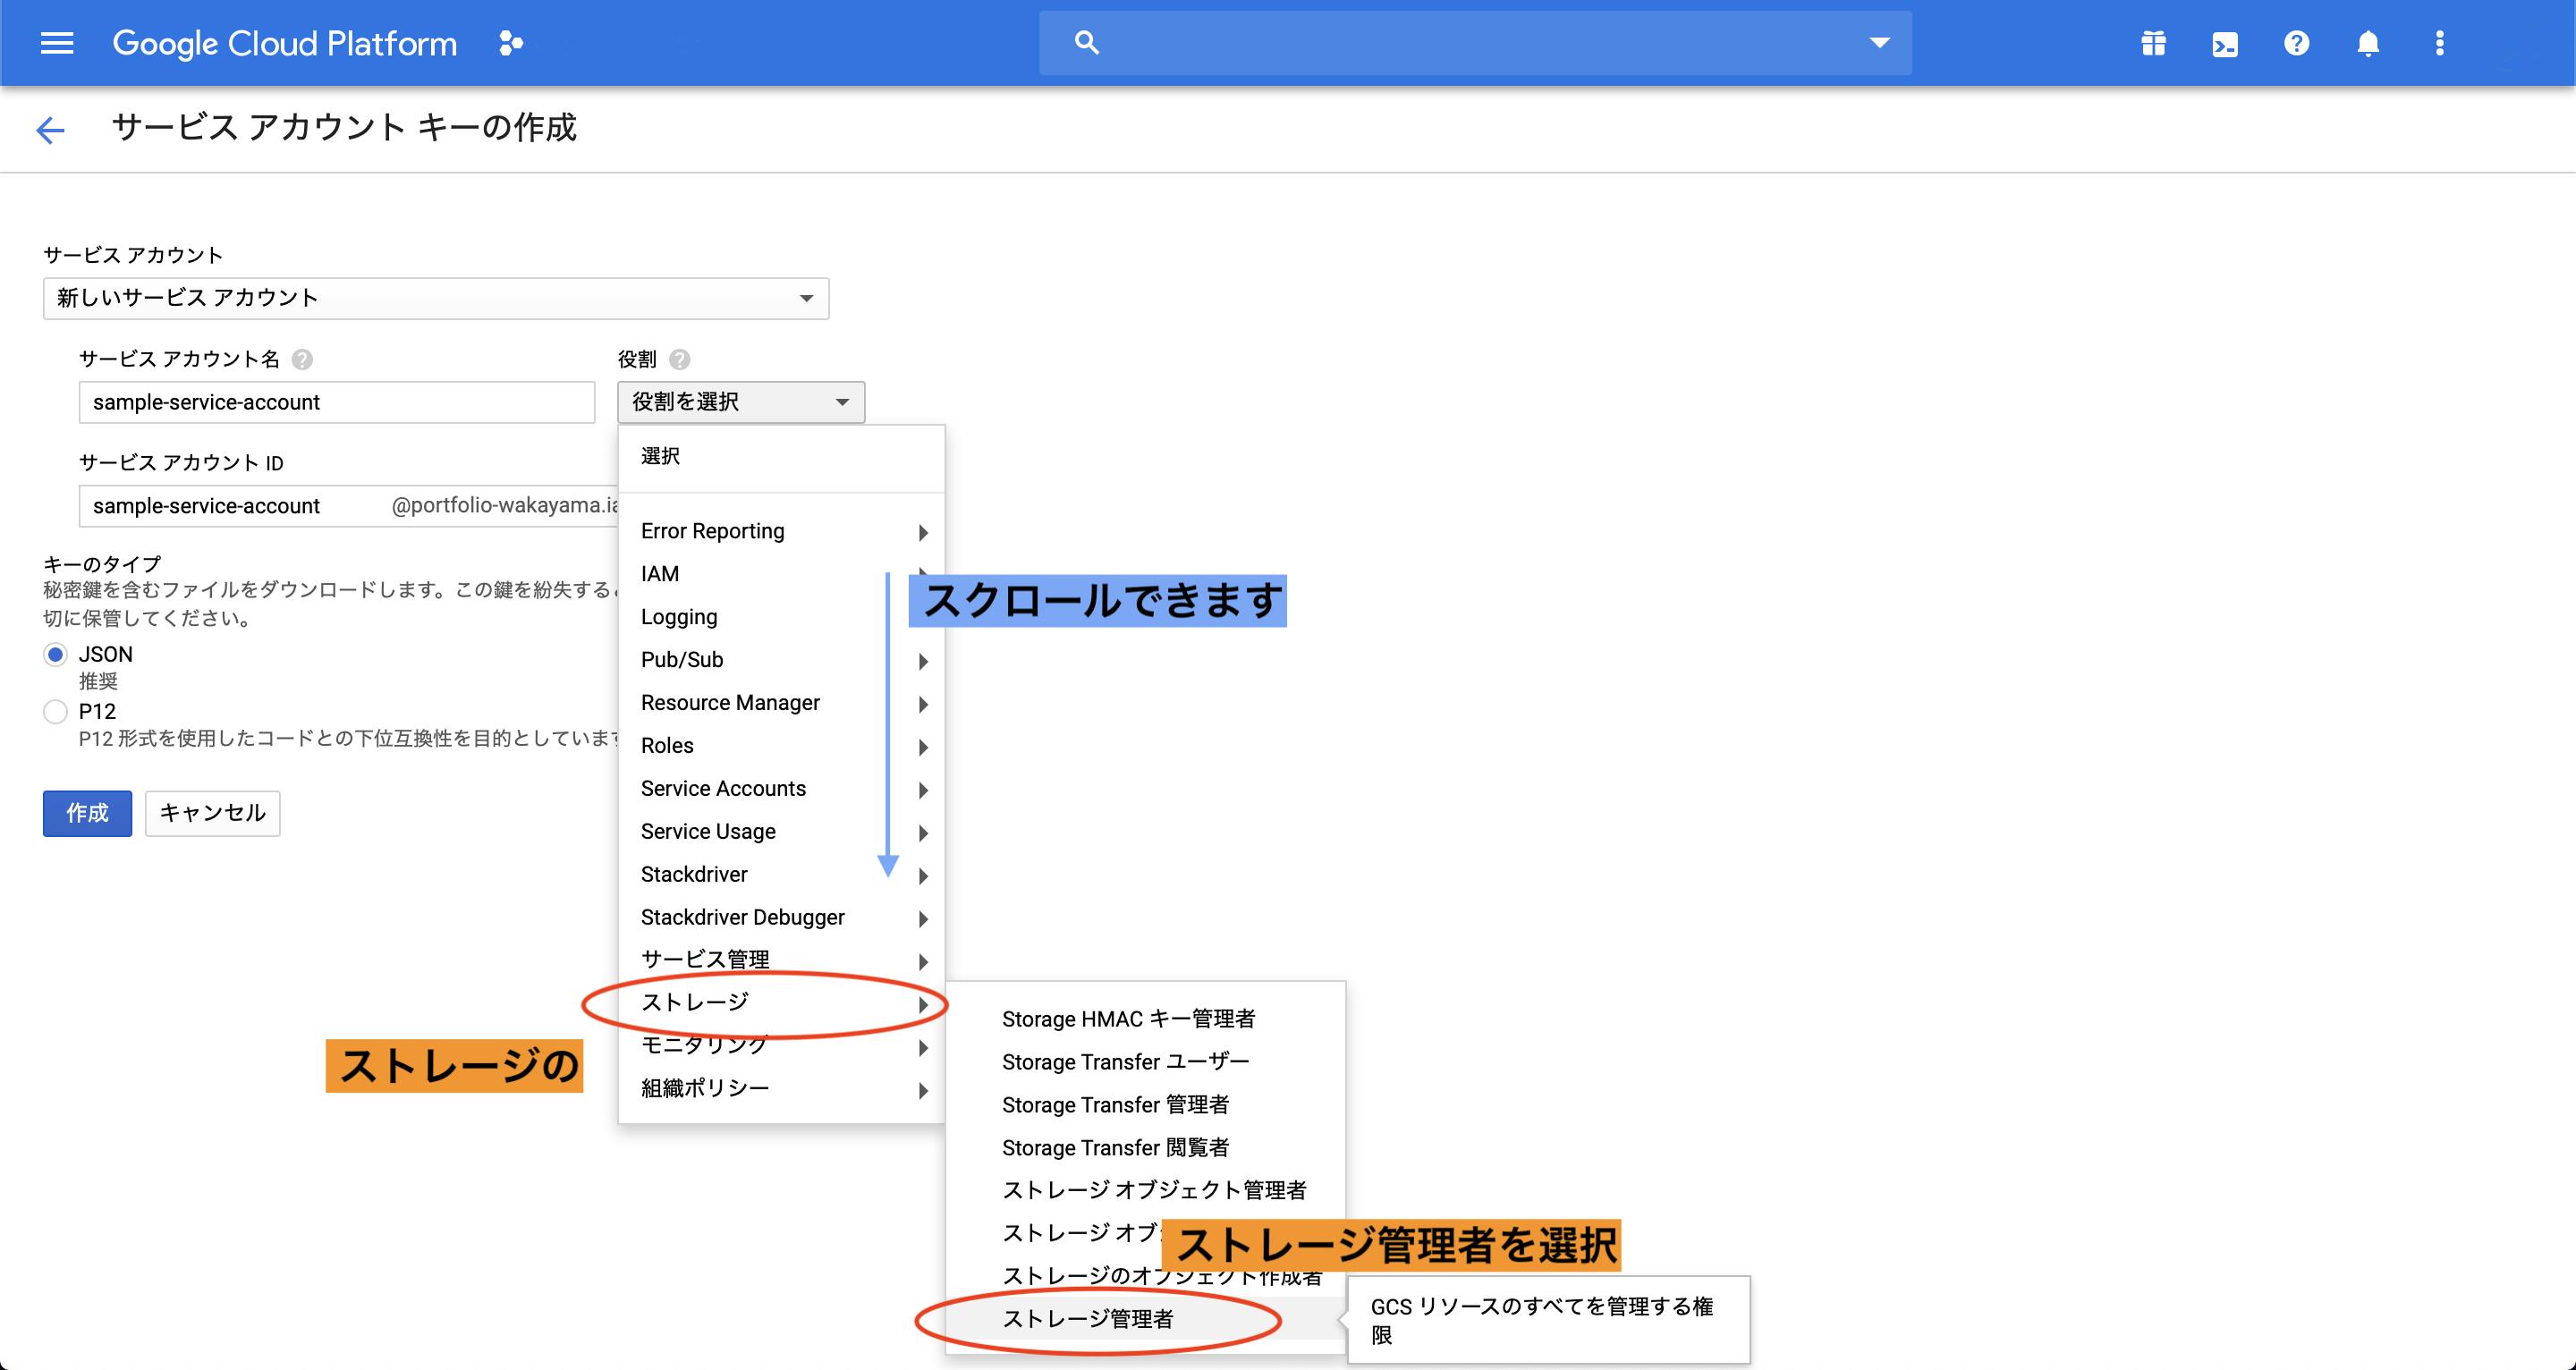This screenshot has height=1370, width=2576.
Task: Click the back arrow icon
Action: [x=50, y=130]
